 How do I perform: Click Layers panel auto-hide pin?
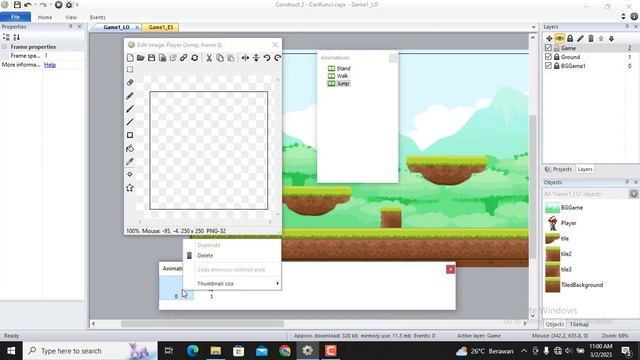click(627, 27)
